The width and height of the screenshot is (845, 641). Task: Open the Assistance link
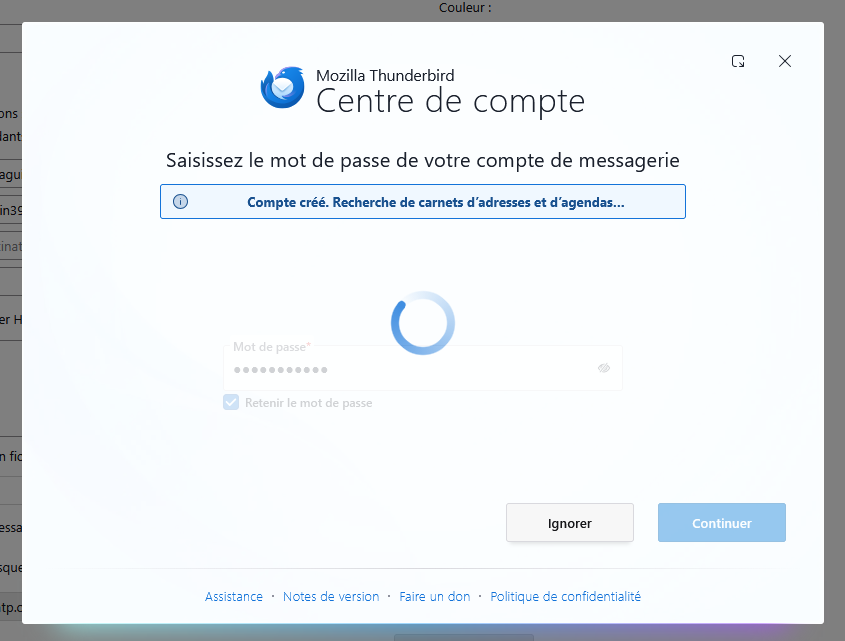point(234,596)
